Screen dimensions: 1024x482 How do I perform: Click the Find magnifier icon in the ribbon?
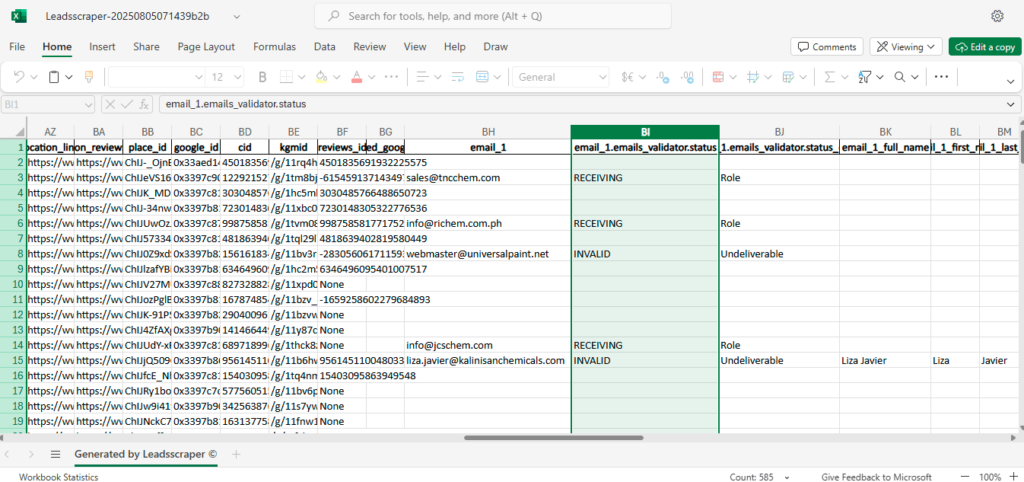click(x=900, y=77)
